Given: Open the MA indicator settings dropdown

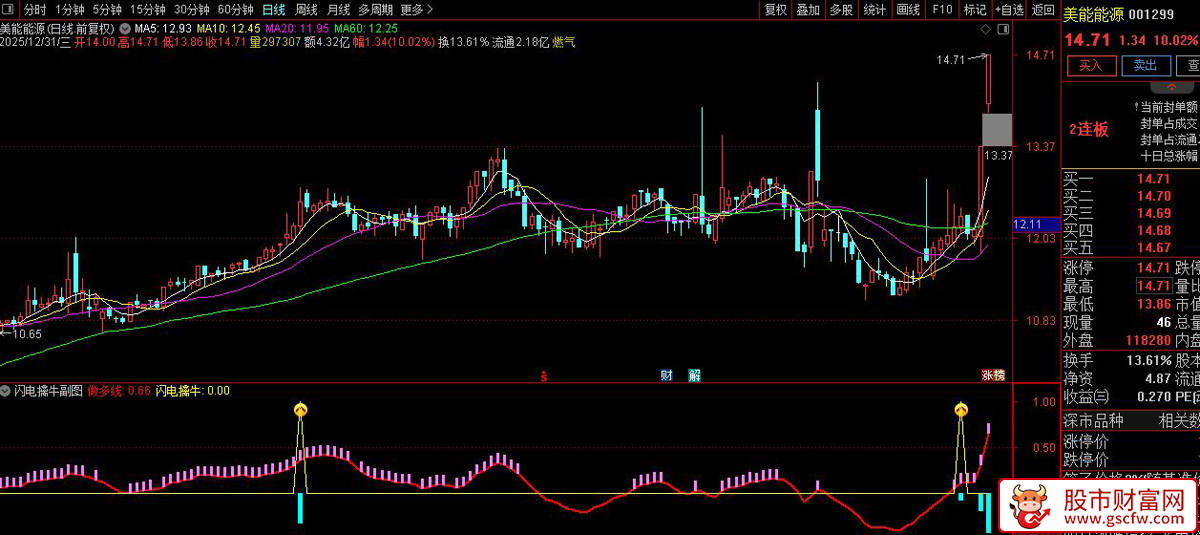Looking at the screenshot, I should (124, 28).
